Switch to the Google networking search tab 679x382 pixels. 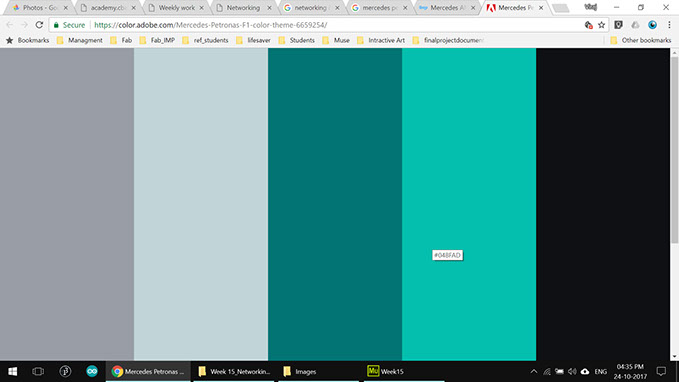pyautogui.click(x=310, y=8)
